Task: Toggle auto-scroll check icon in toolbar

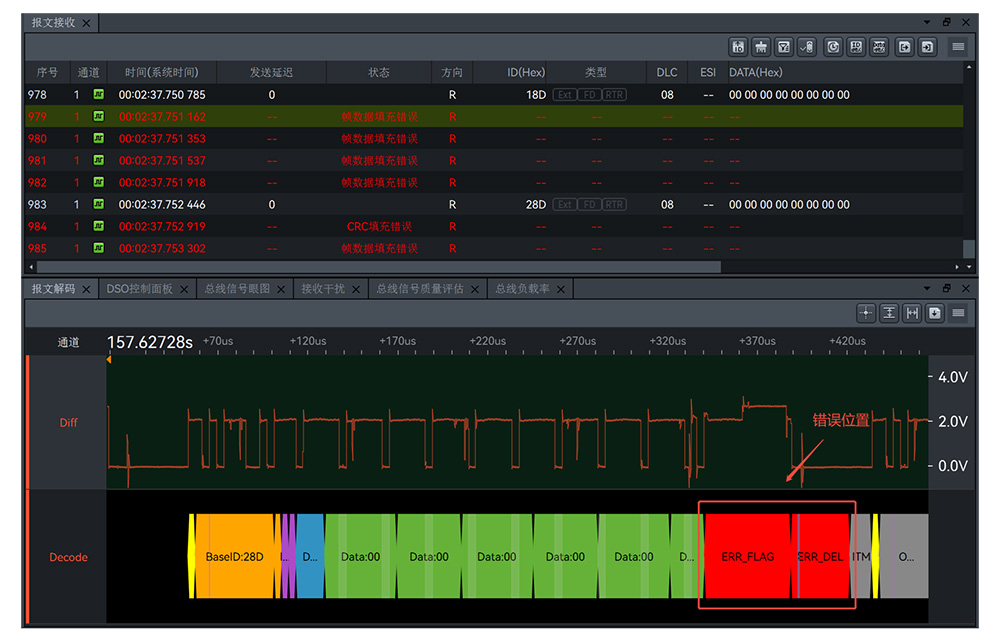Action: tap(807, 47)
